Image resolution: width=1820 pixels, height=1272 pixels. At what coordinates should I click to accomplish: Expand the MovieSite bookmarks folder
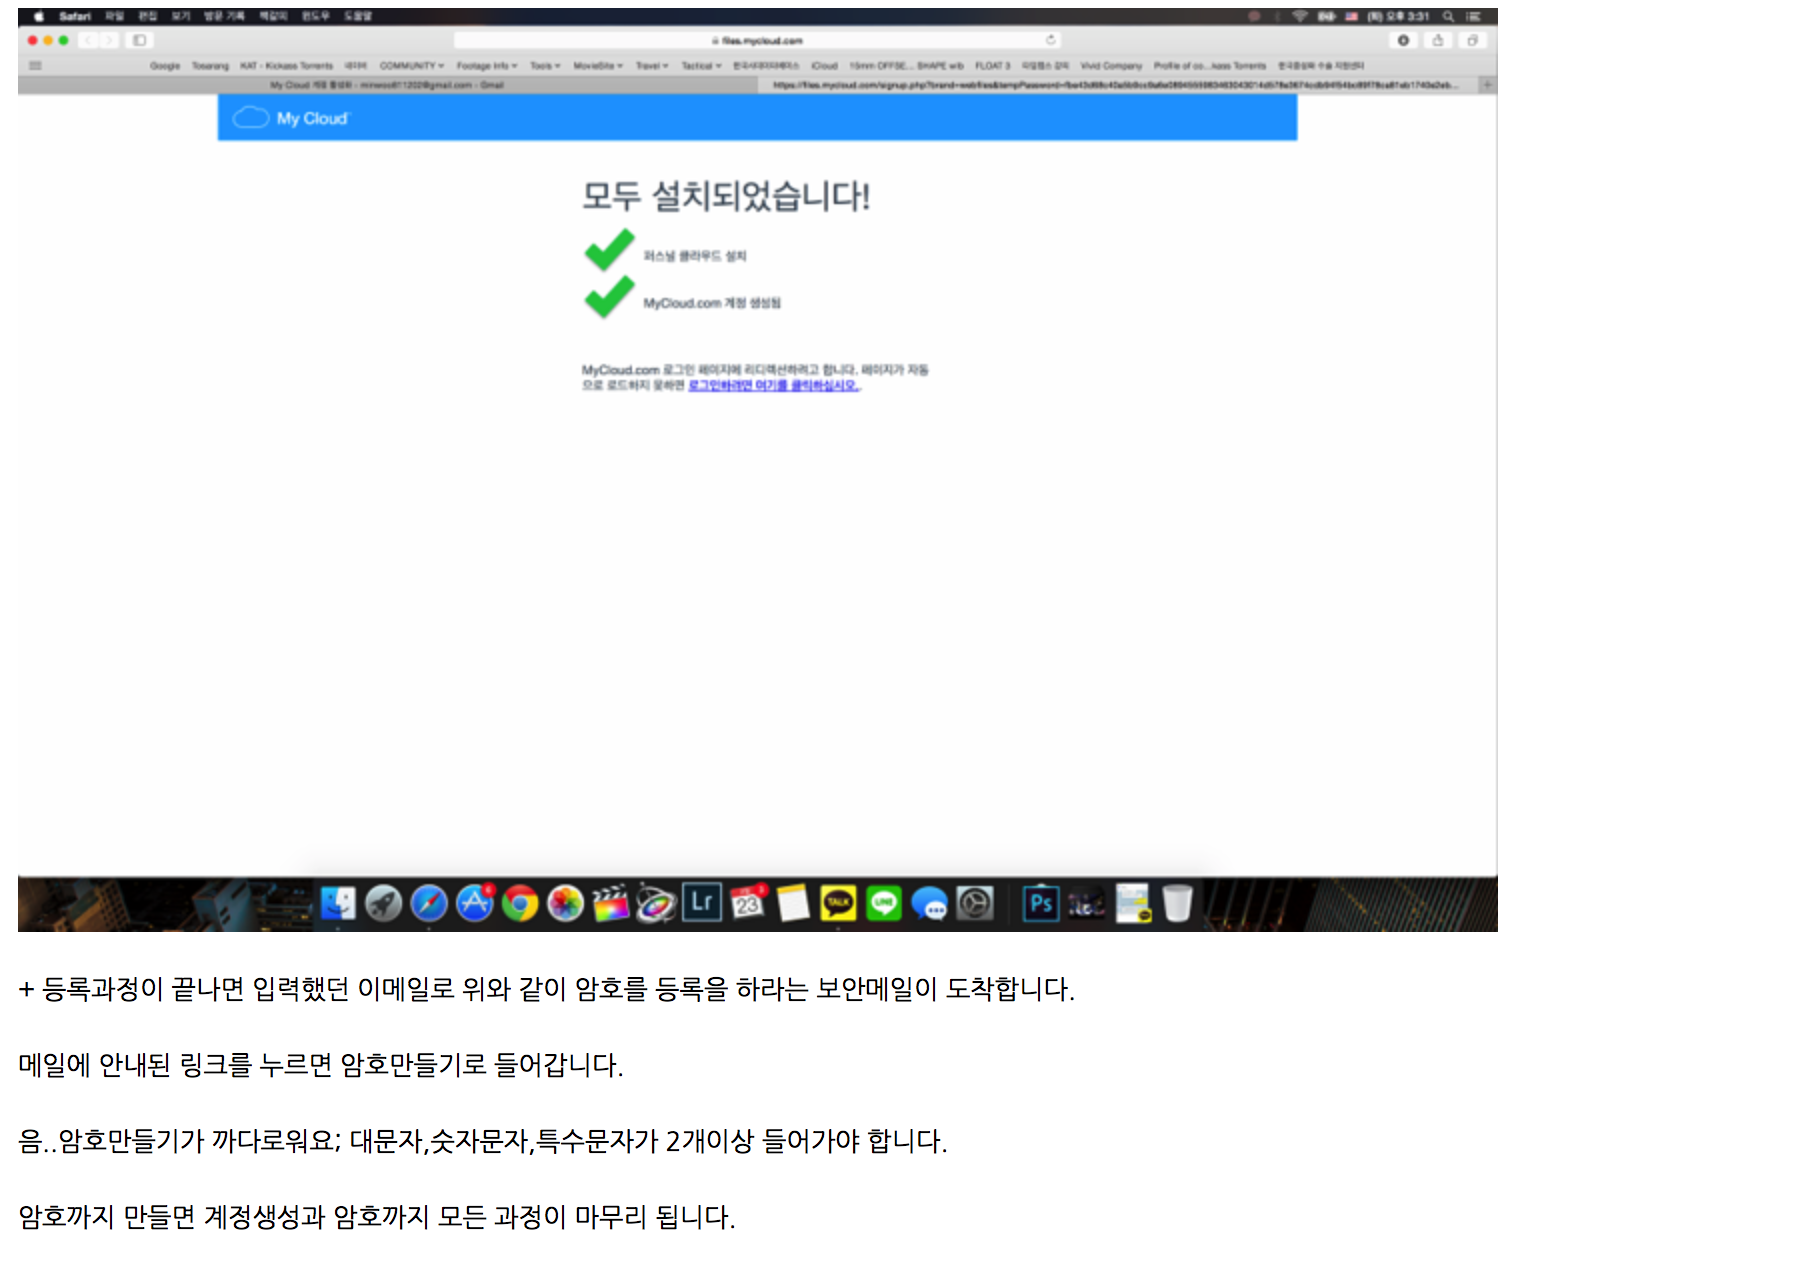coord(598,66)
